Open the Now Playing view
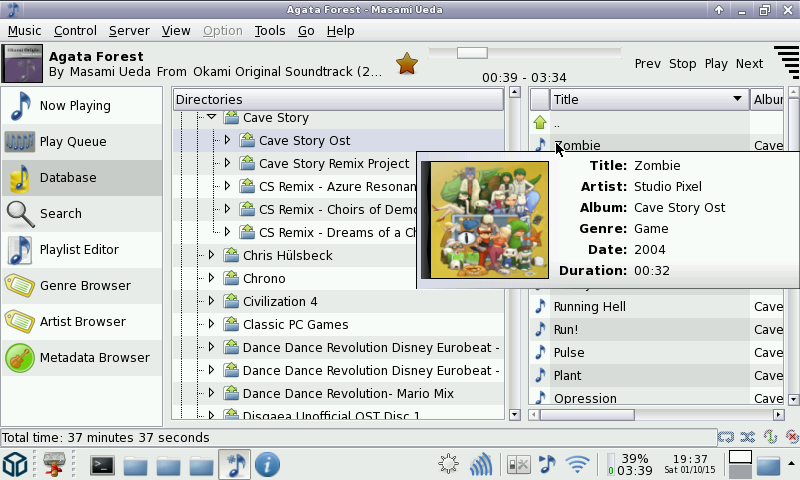Viewport: 800px width, 480px height. 75,106
